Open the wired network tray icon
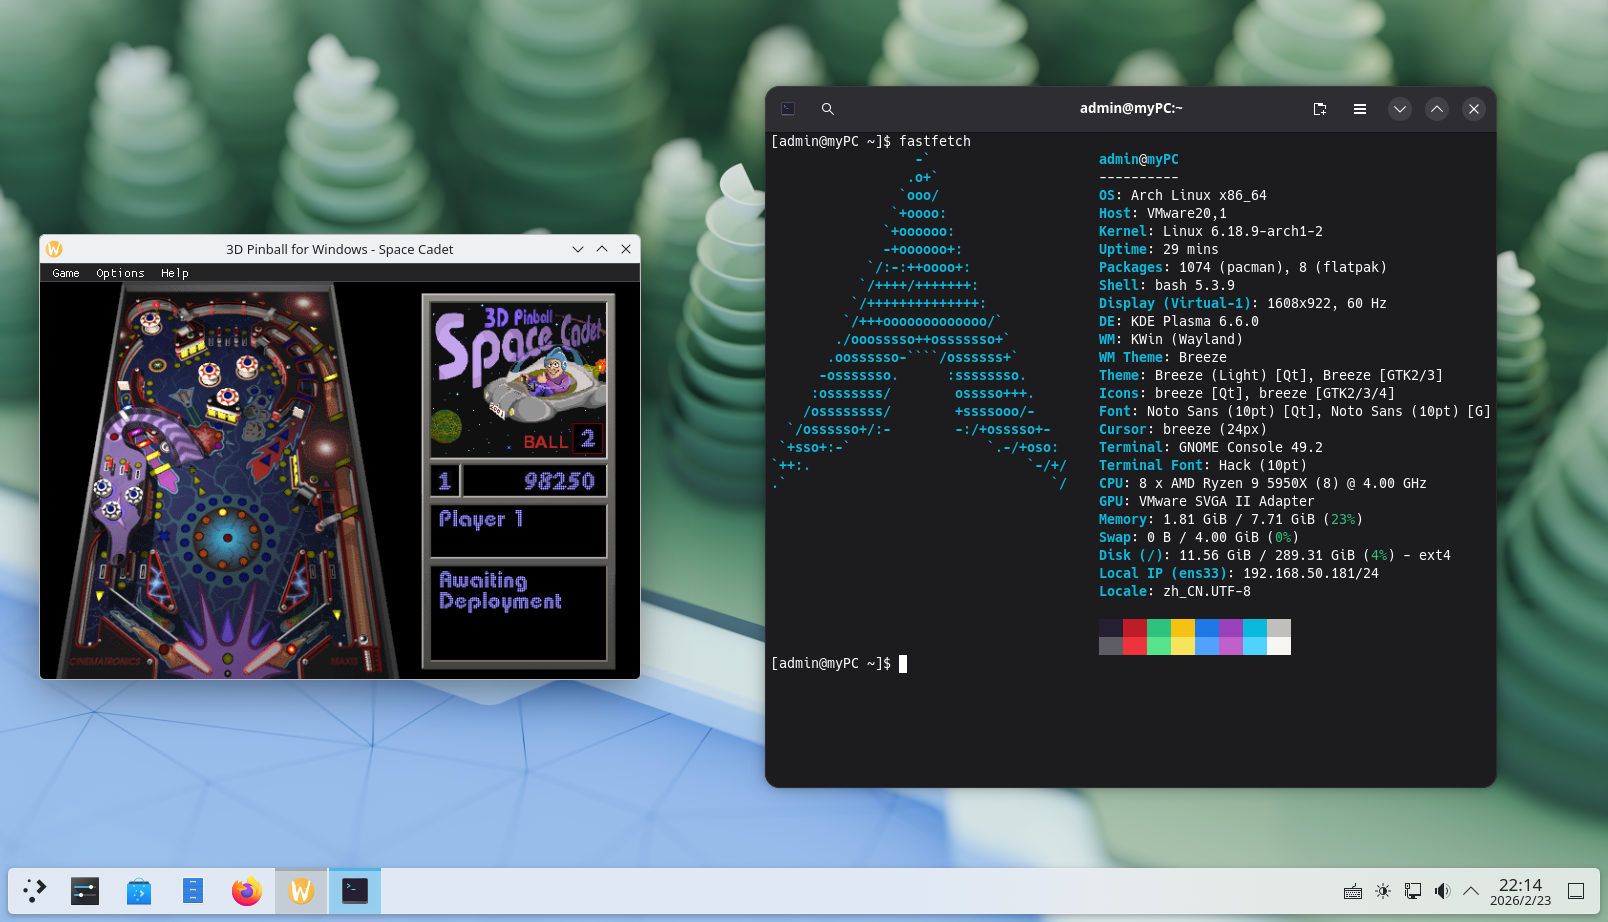The height and width of the screenshot is (922, 1608). point(1413,891)
